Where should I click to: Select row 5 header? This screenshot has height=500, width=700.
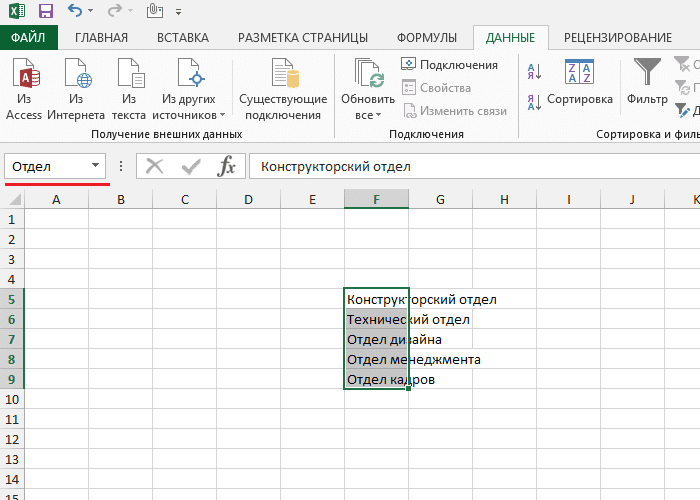tap(12, 299)
